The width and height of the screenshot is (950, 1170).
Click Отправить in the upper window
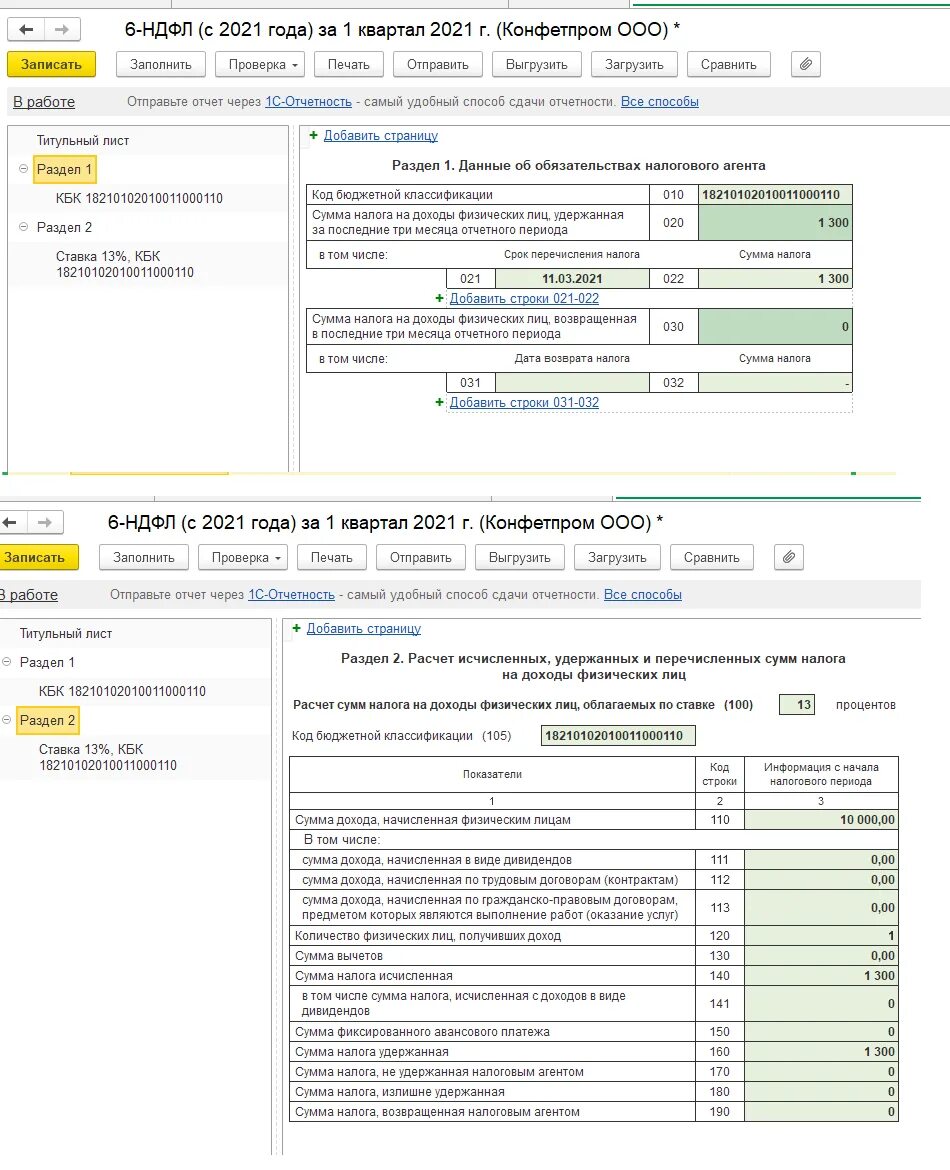[x=438, y=64]
